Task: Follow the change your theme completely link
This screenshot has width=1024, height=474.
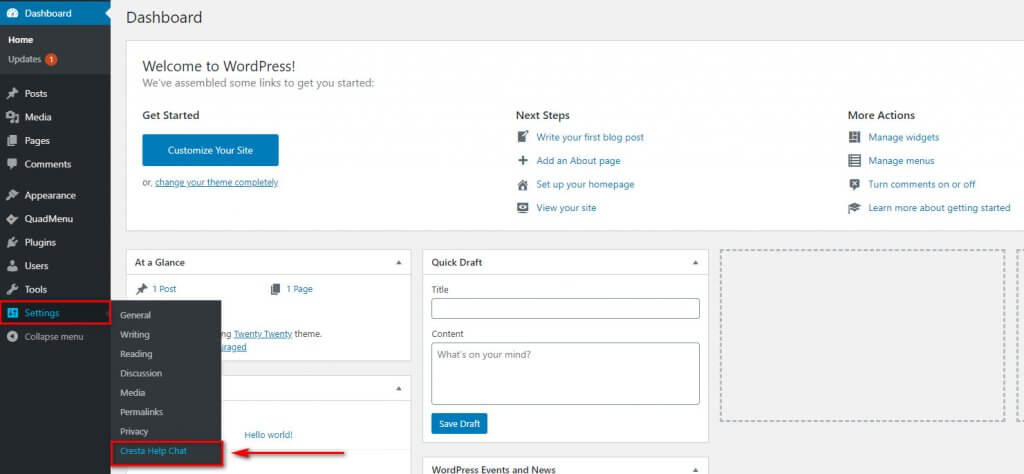Action: click(217, 183)
